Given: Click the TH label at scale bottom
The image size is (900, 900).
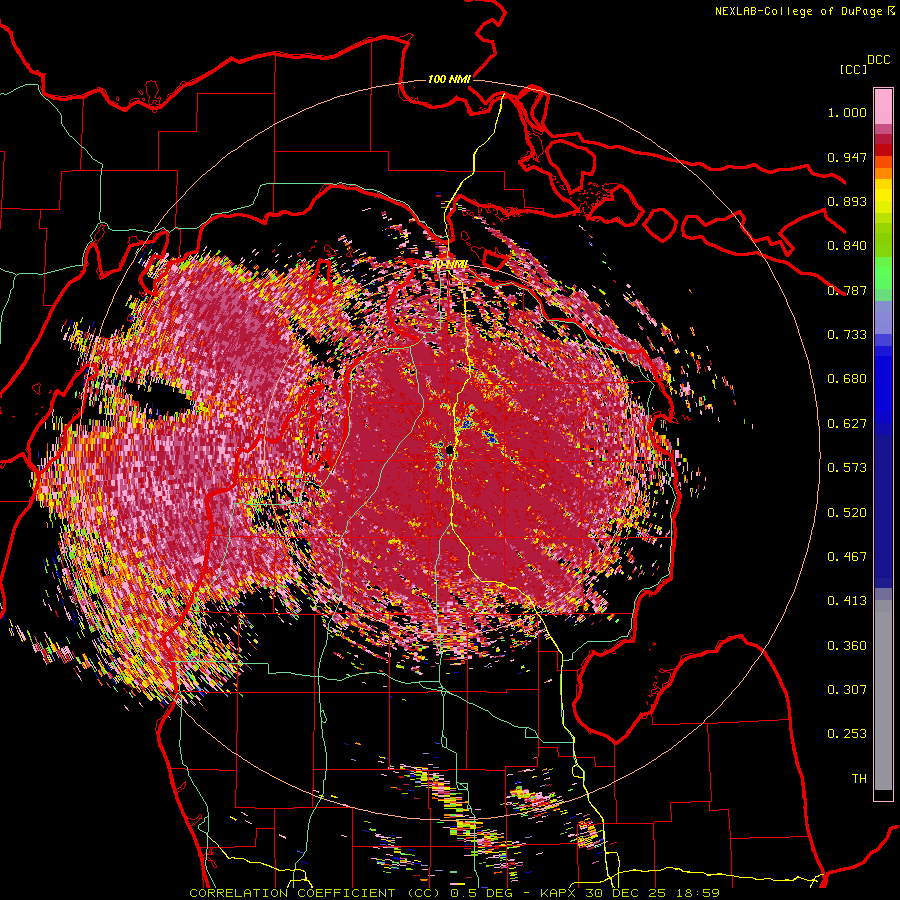Looking at the screenshot, I should (859, 779).
